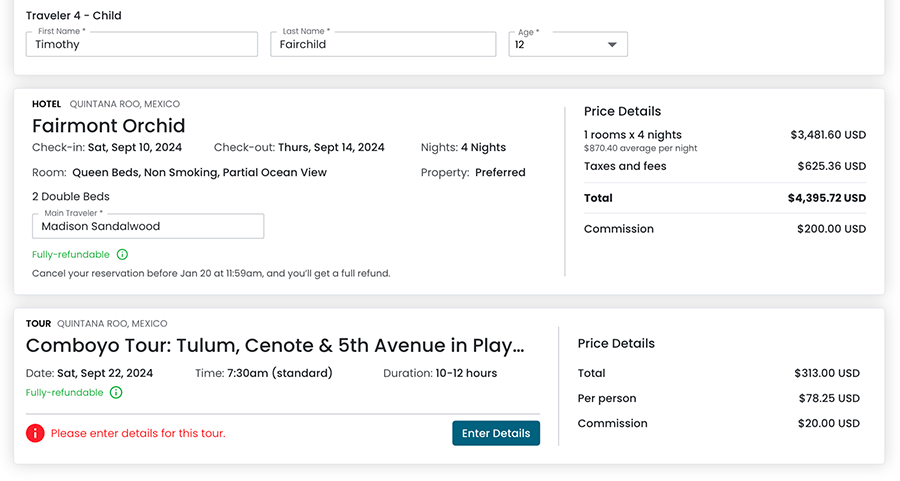Click the tour per person $78.25 USD
Screen dimensions: 900x481
coord(826,398)
